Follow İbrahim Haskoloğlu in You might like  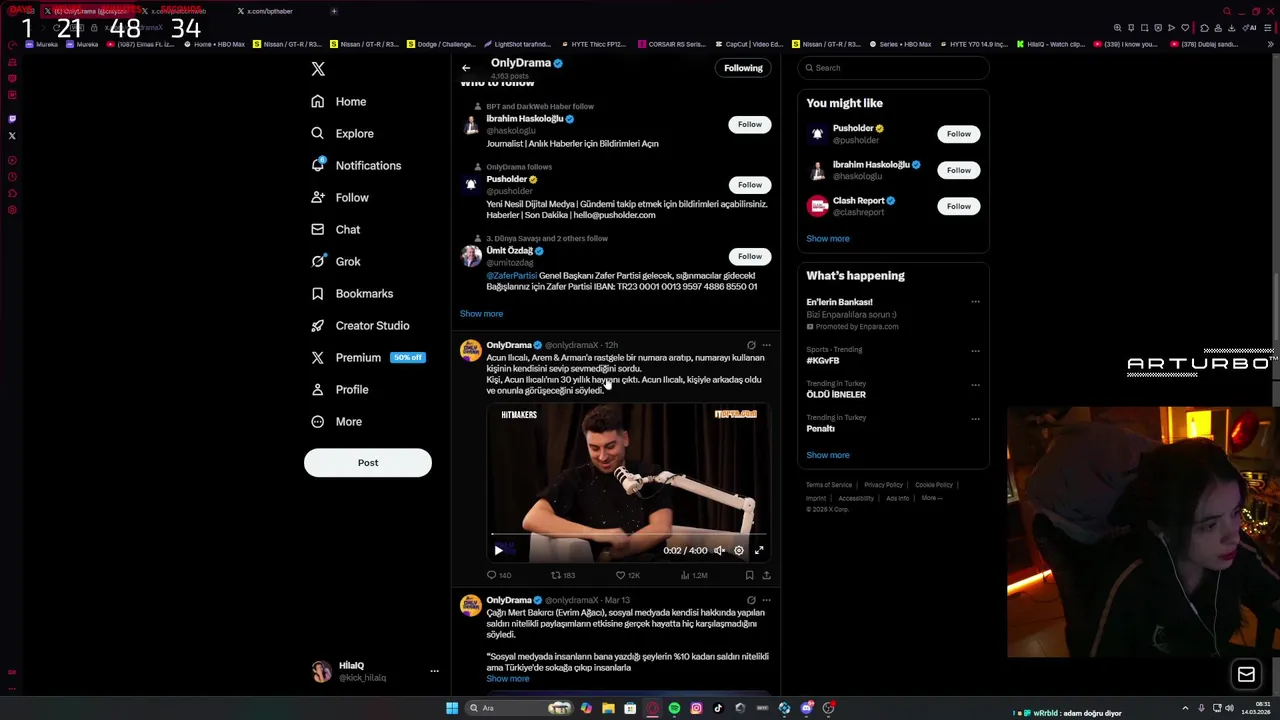pyautogui.click(x=958, y=170)
